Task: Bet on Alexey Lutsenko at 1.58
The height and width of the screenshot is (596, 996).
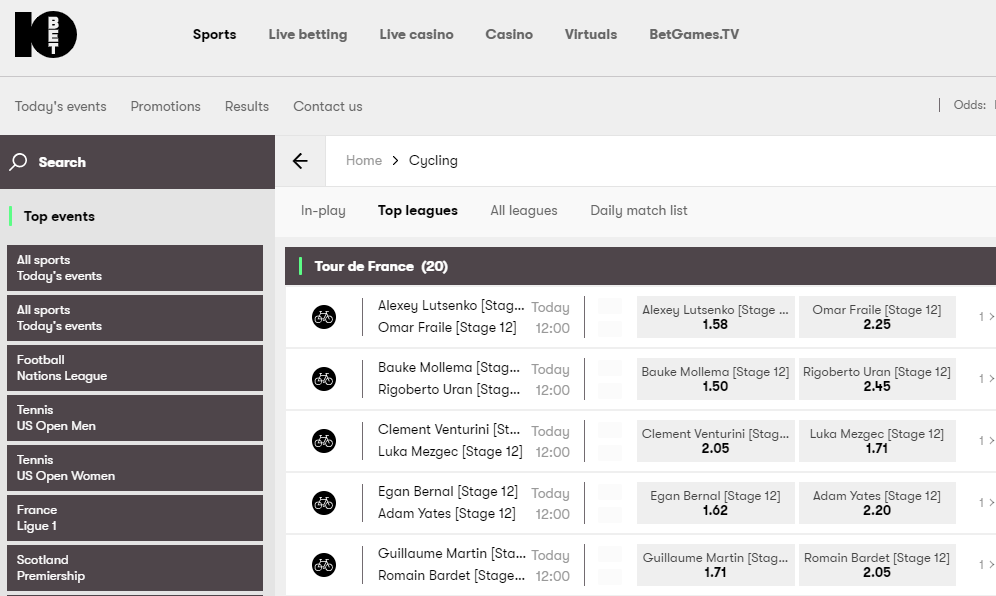Action: [715, 316]
